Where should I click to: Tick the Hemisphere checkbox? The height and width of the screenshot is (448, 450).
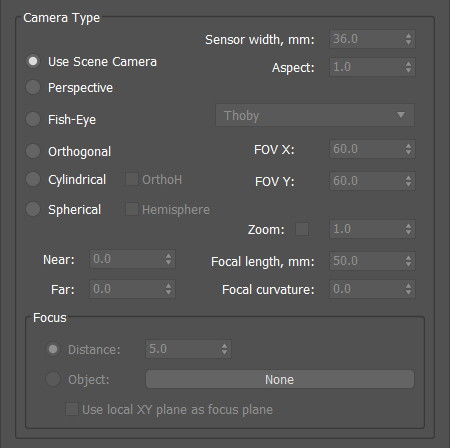(x=132, y=209)
